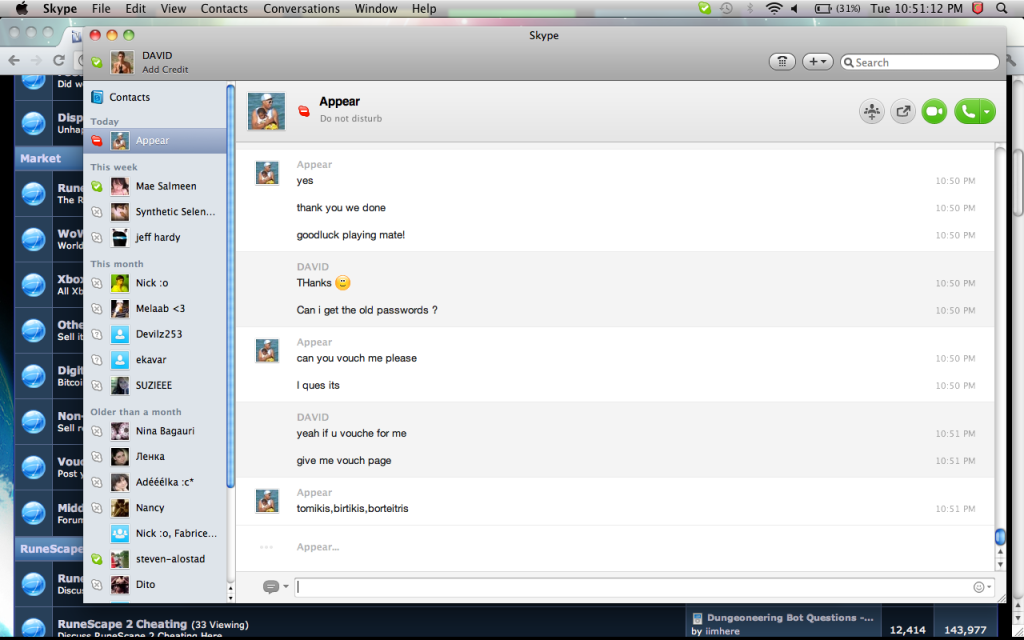Open conversation with Nick :o
Viewport: 1024px width, 640px height.
click(x=155, y=283)
